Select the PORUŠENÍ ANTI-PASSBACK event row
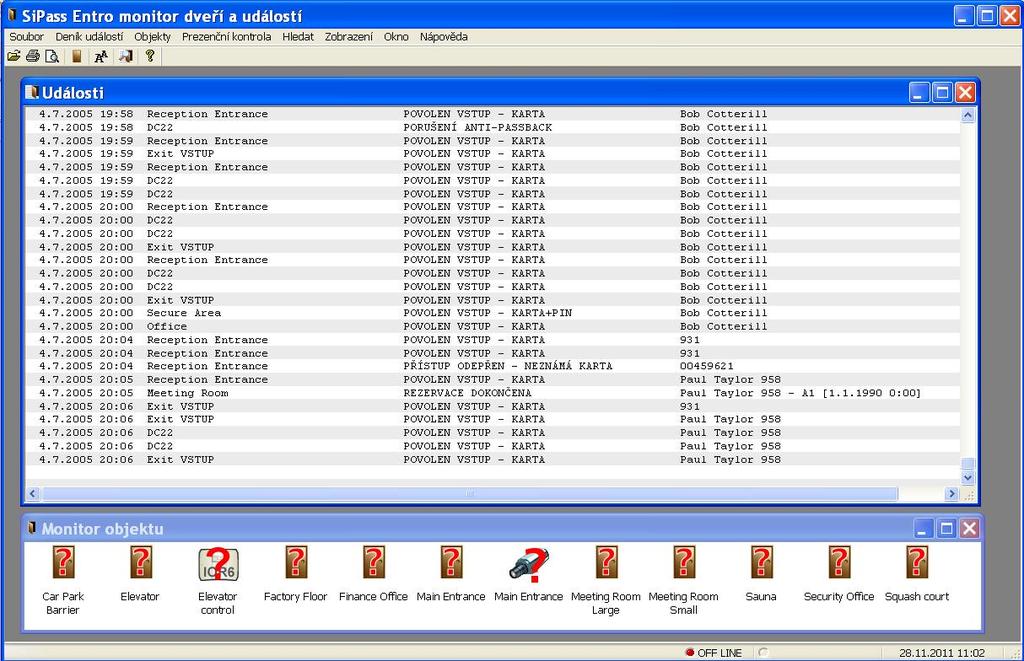This screenshot has height=661, width=1024. 493,127
